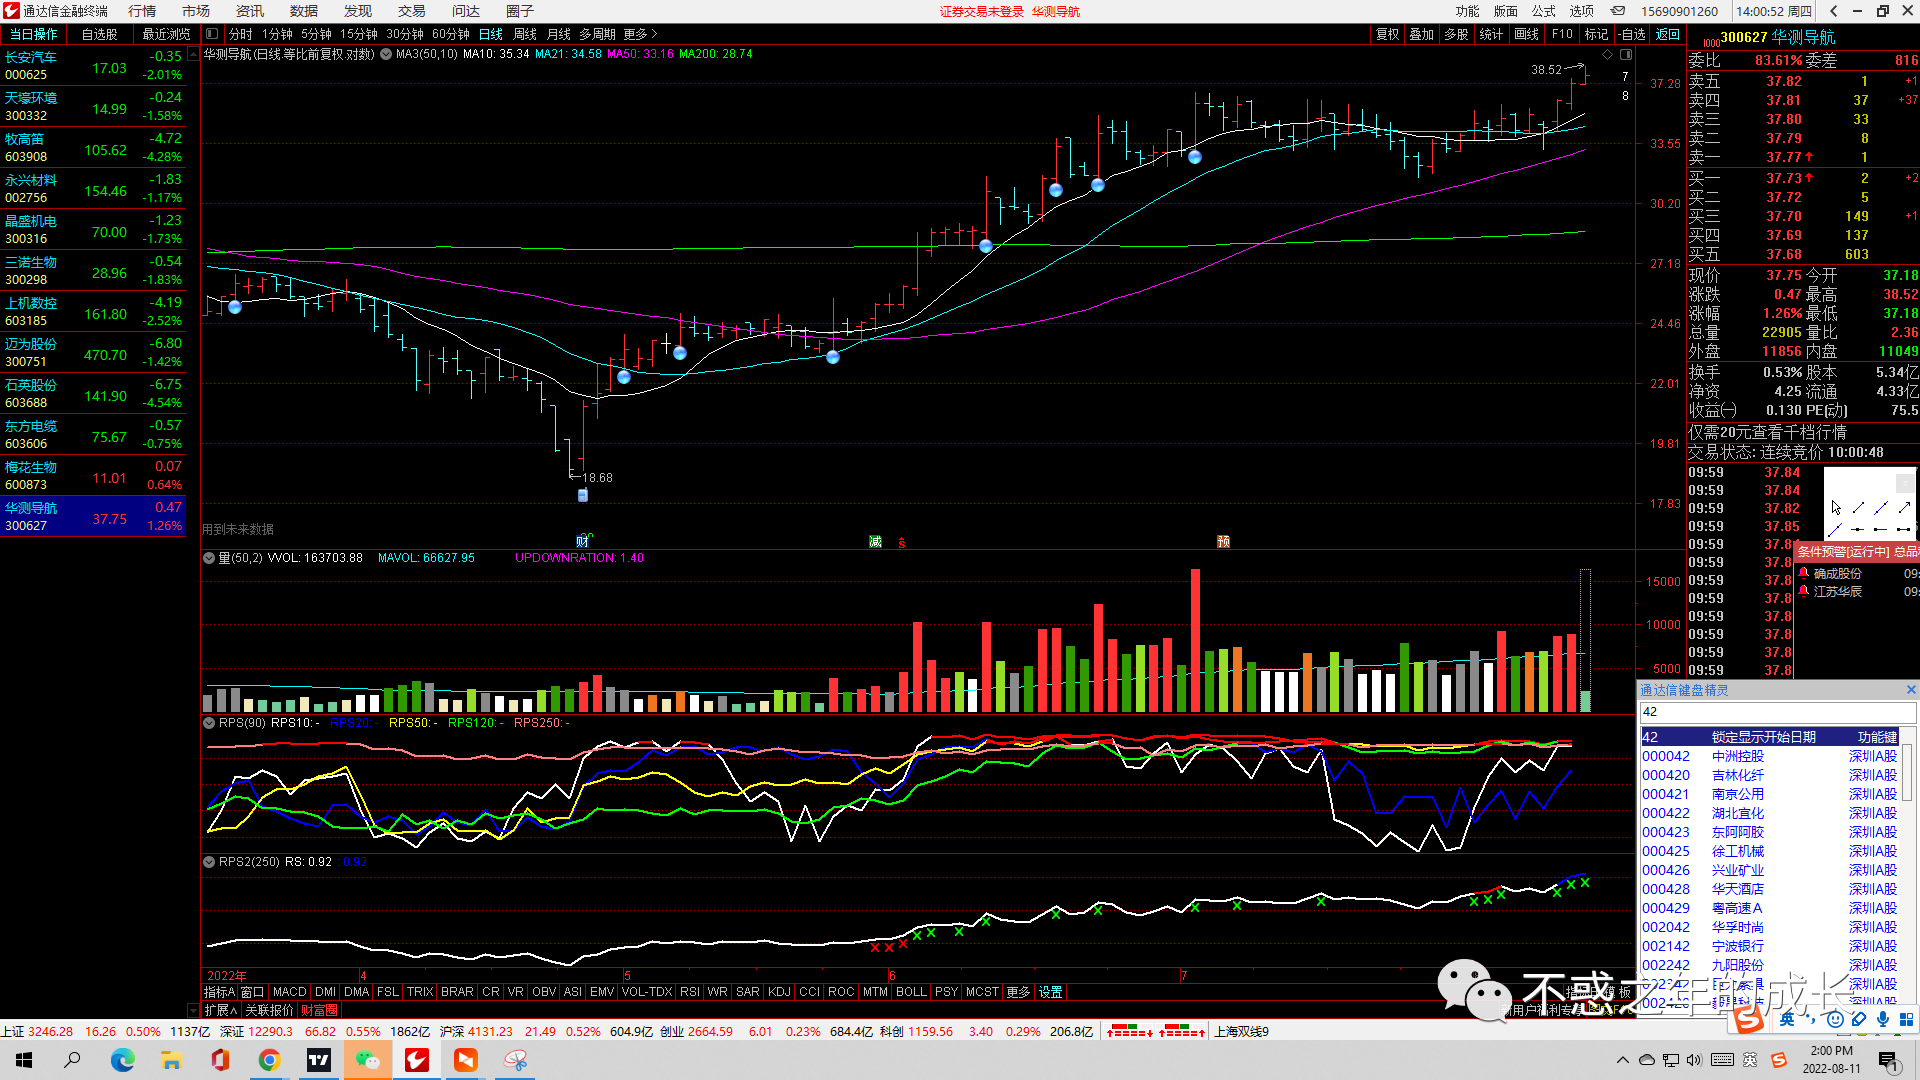Select the horizontal segment drawing tool
This screenshot has height=1080, width=1920.
coord(1904,529)
